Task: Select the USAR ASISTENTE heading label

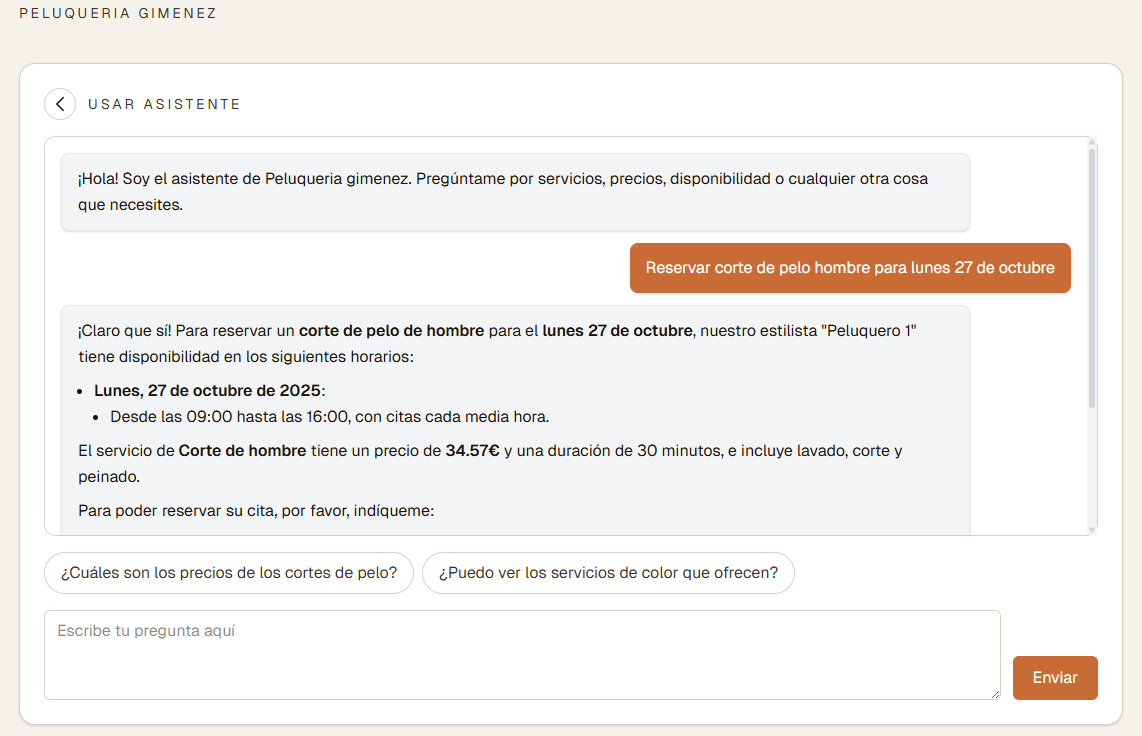Action: point(164,103)
